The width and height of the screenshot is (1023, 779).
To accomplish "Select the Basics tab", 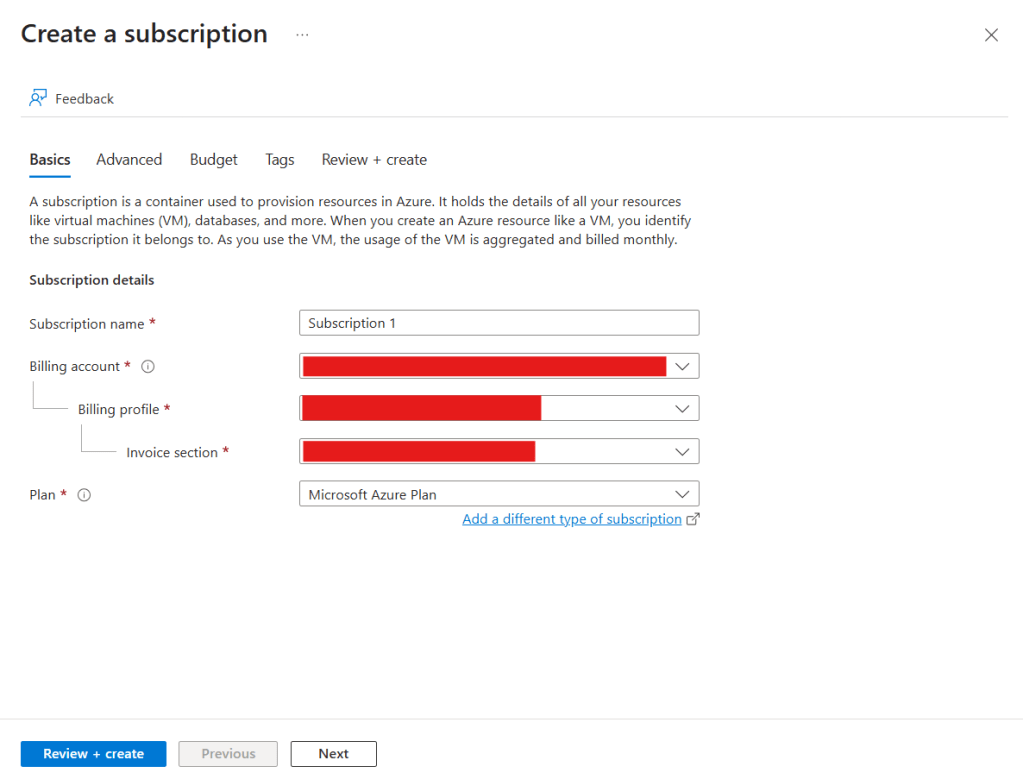I will coord(50,160).
